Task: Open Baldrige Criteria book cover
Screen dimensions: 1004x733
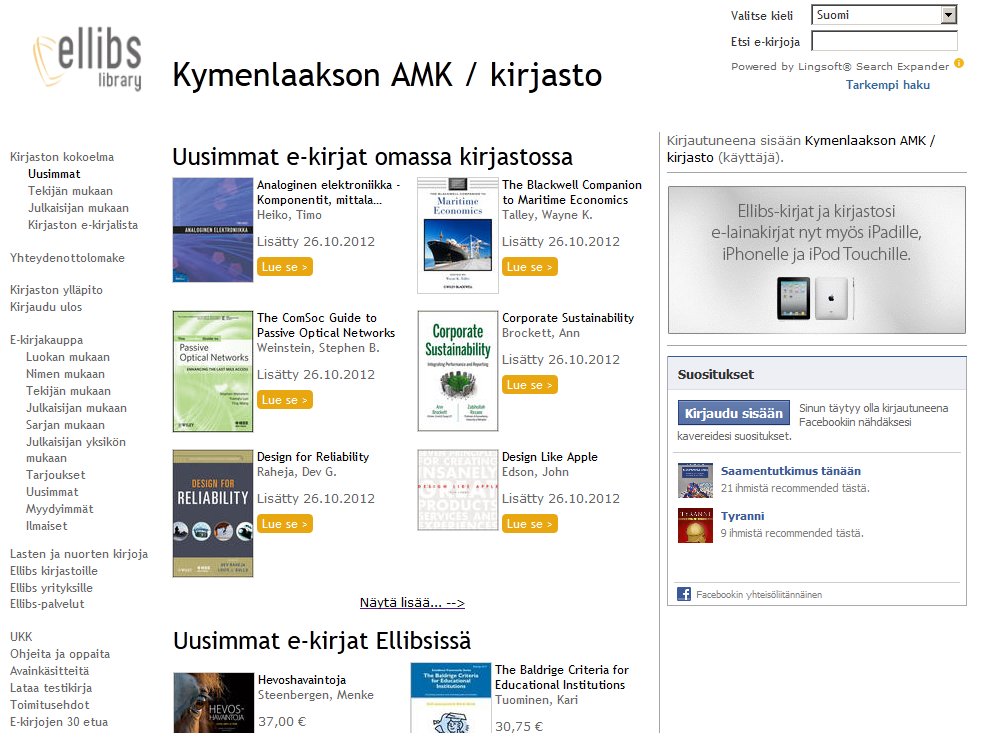Action: point(451,698)
